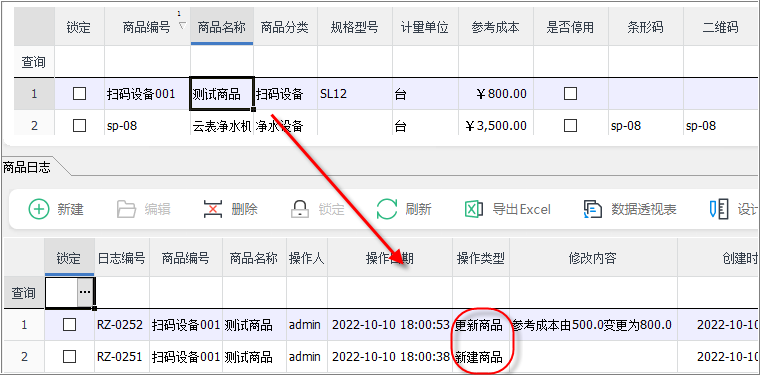Click 商品分类 column header
The height and width of the screenshot is (375, 760).
[x=285, y=27]
